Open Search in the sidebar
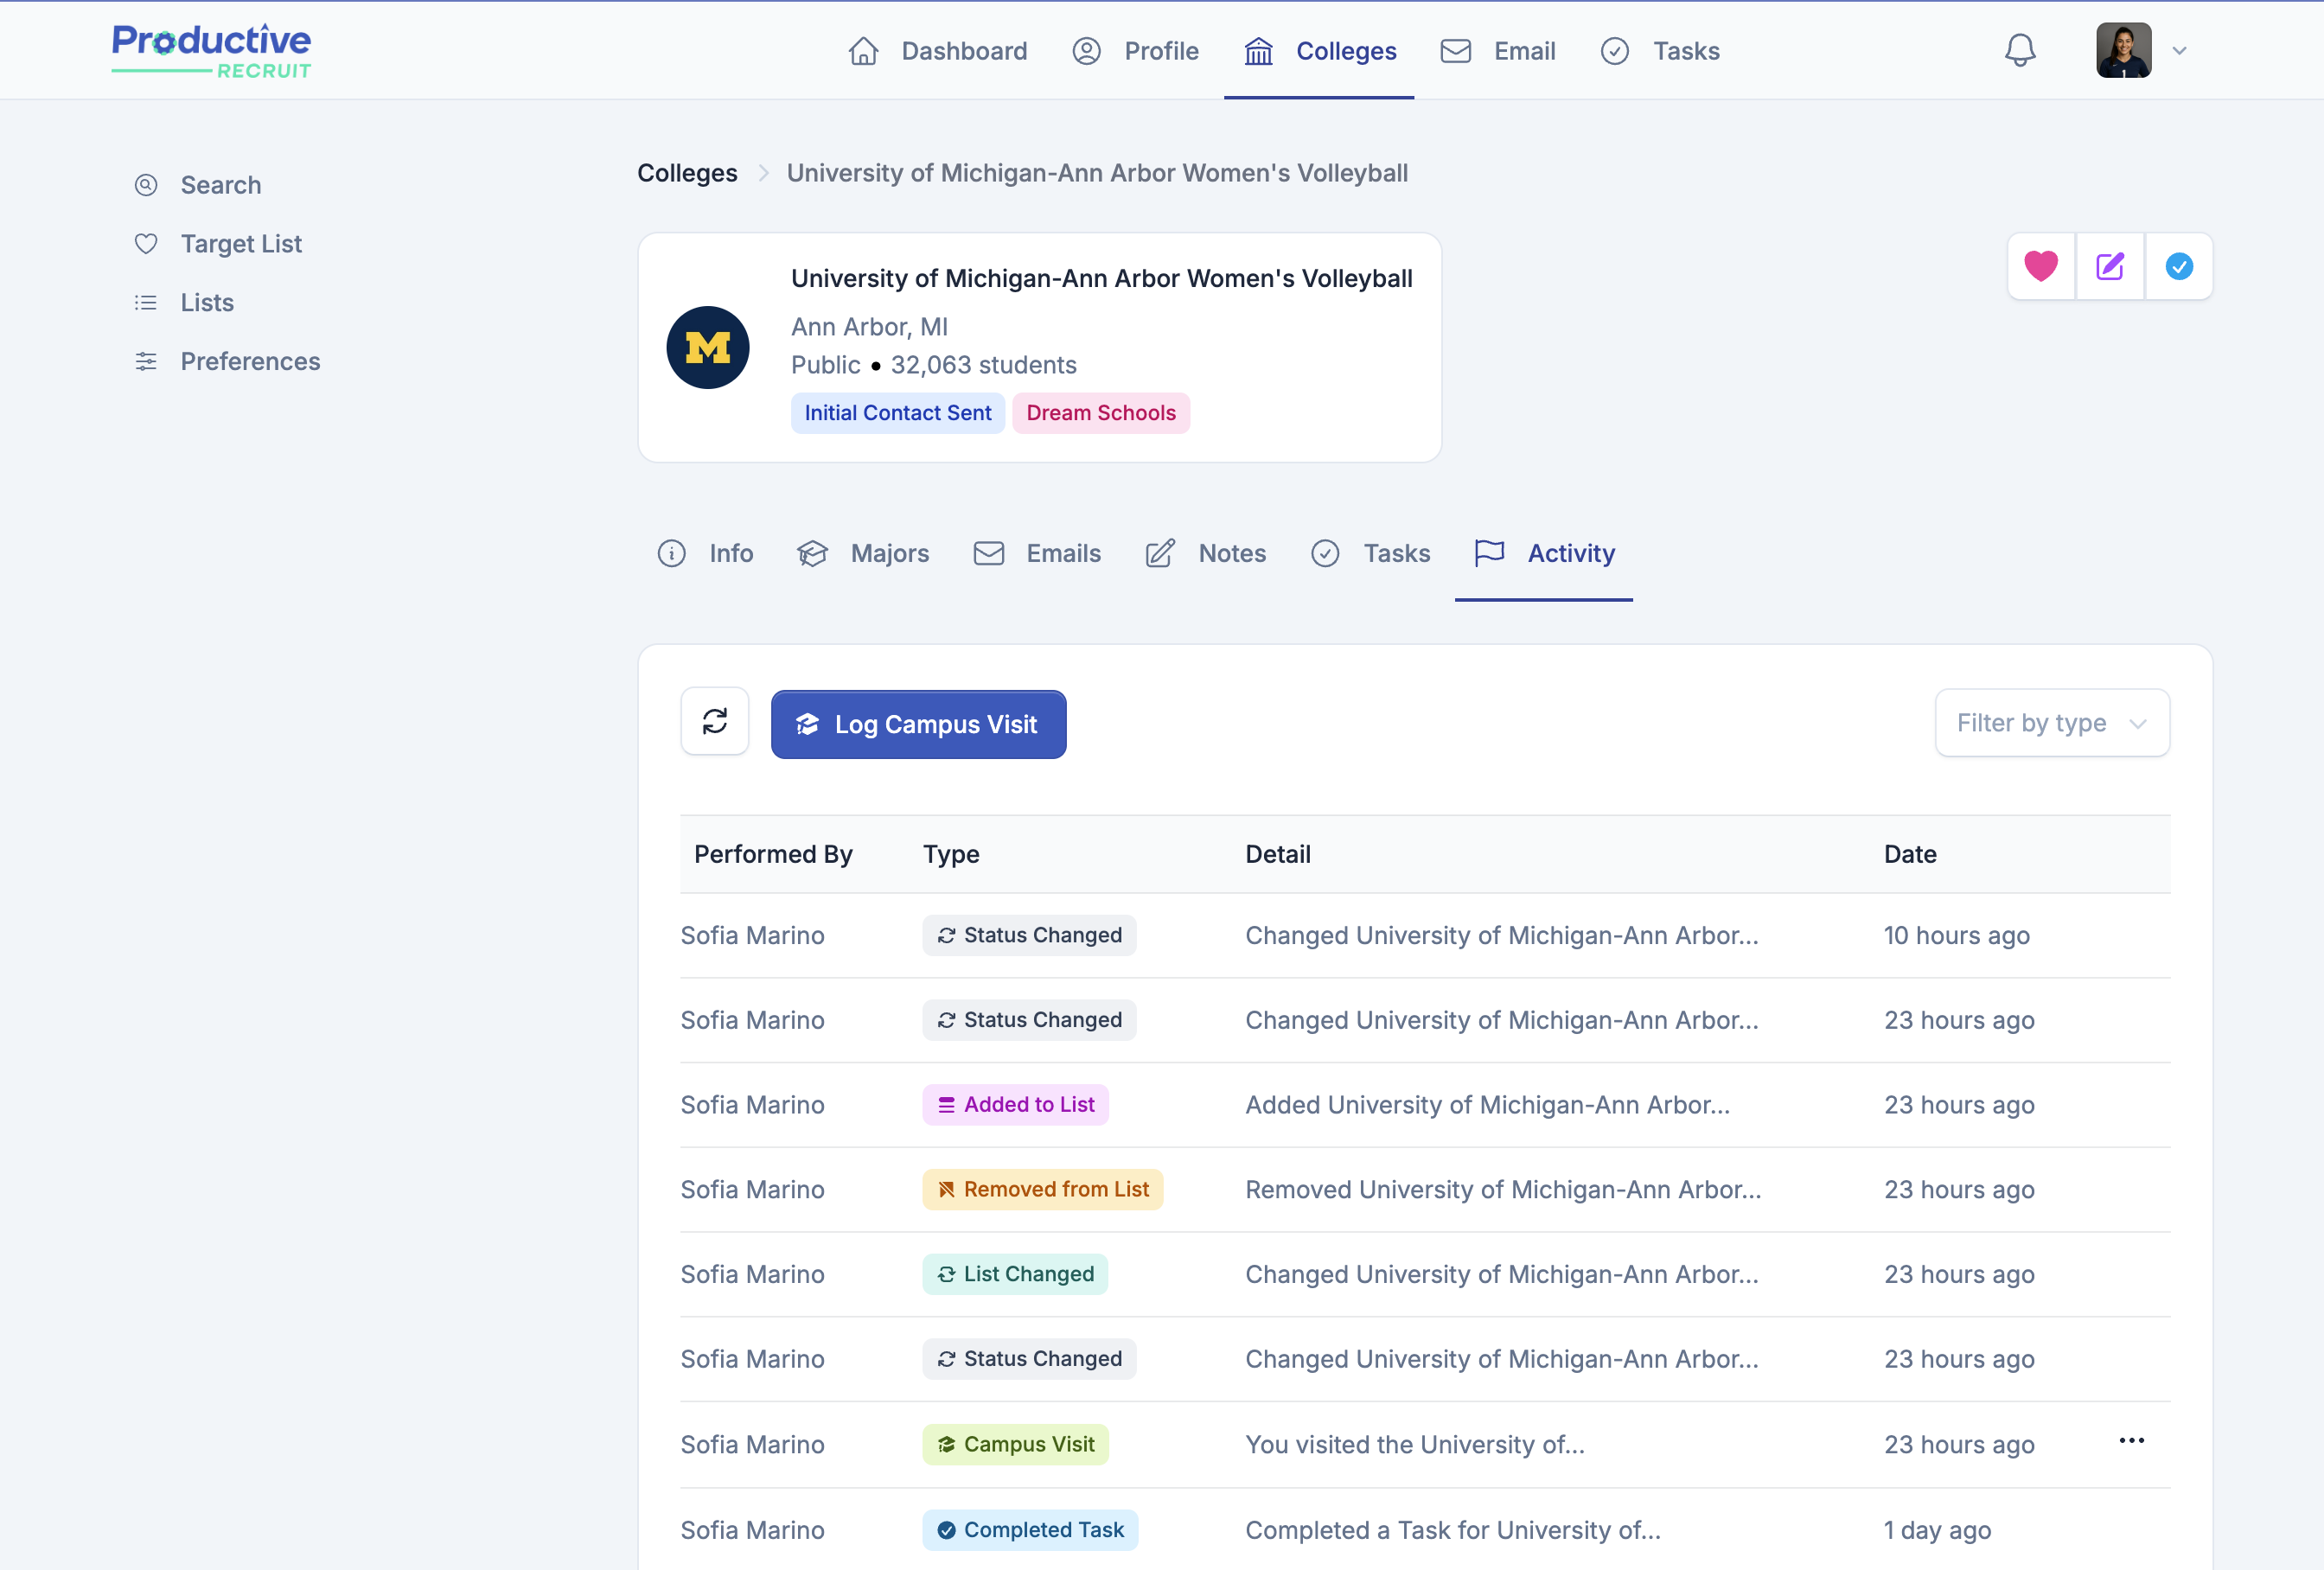This screenshot has width=2324, height=1570. 198,185
